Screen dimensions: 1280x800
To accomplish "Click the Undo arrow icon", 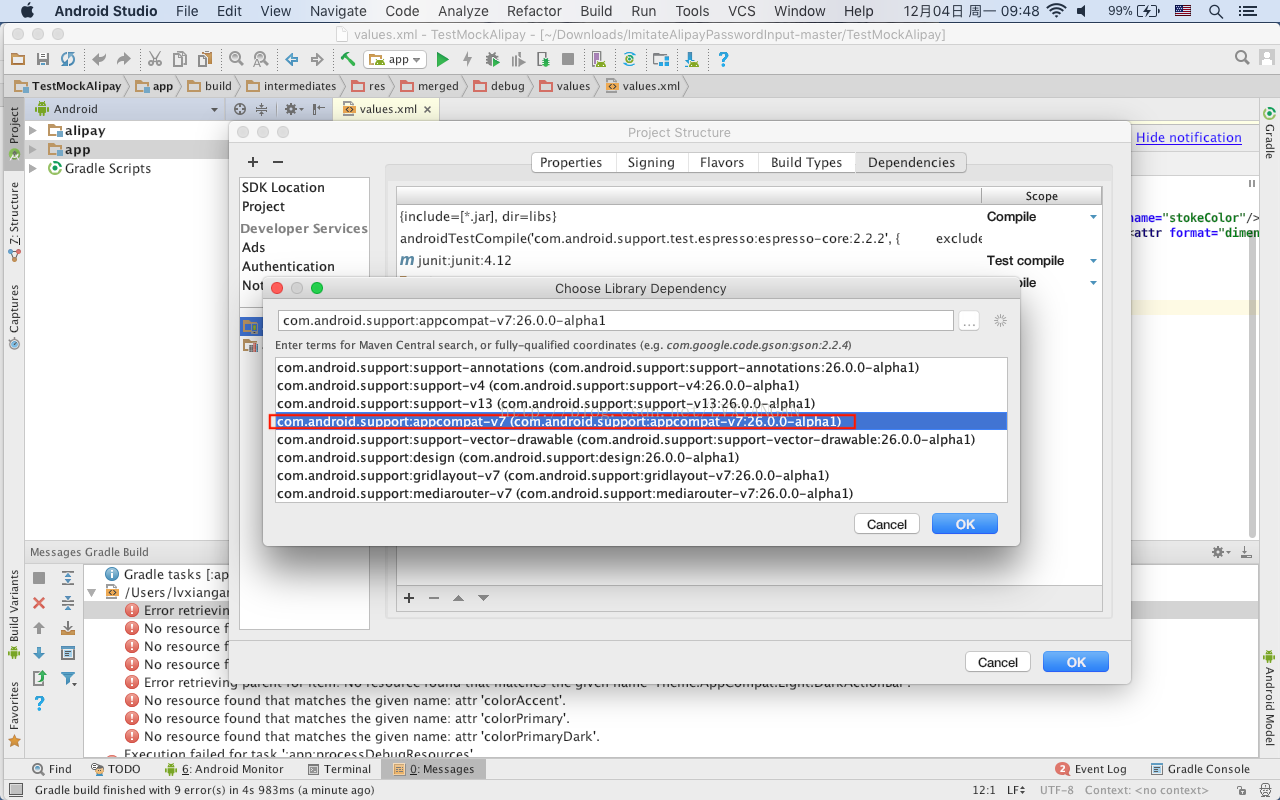I will coord(99,59).
